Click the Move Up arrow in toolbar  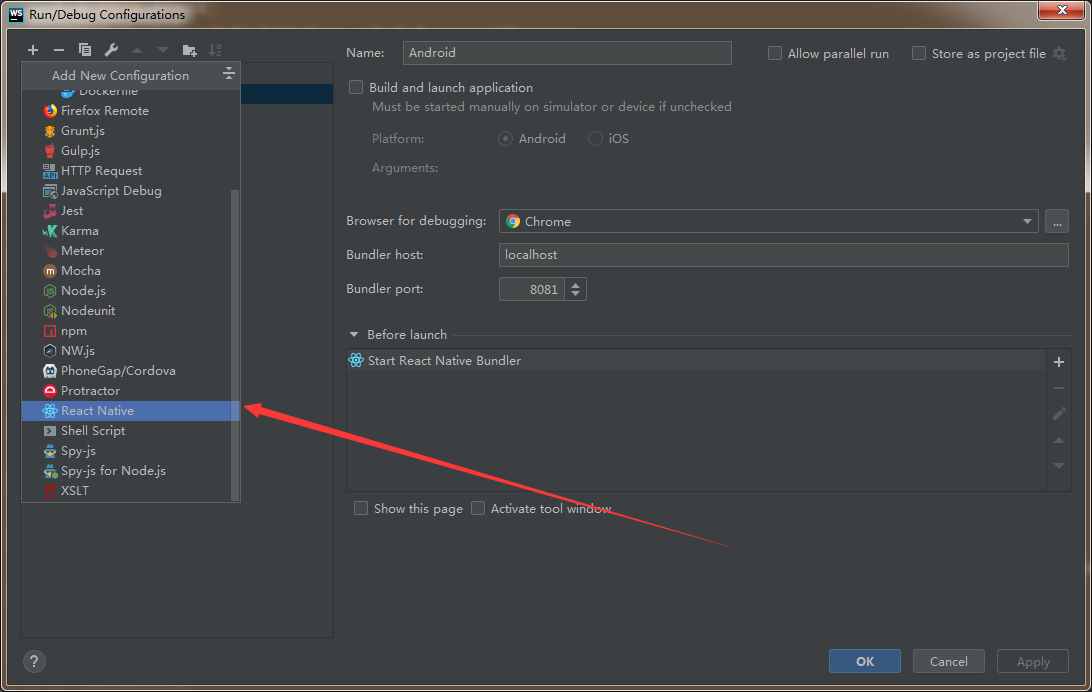137,50
